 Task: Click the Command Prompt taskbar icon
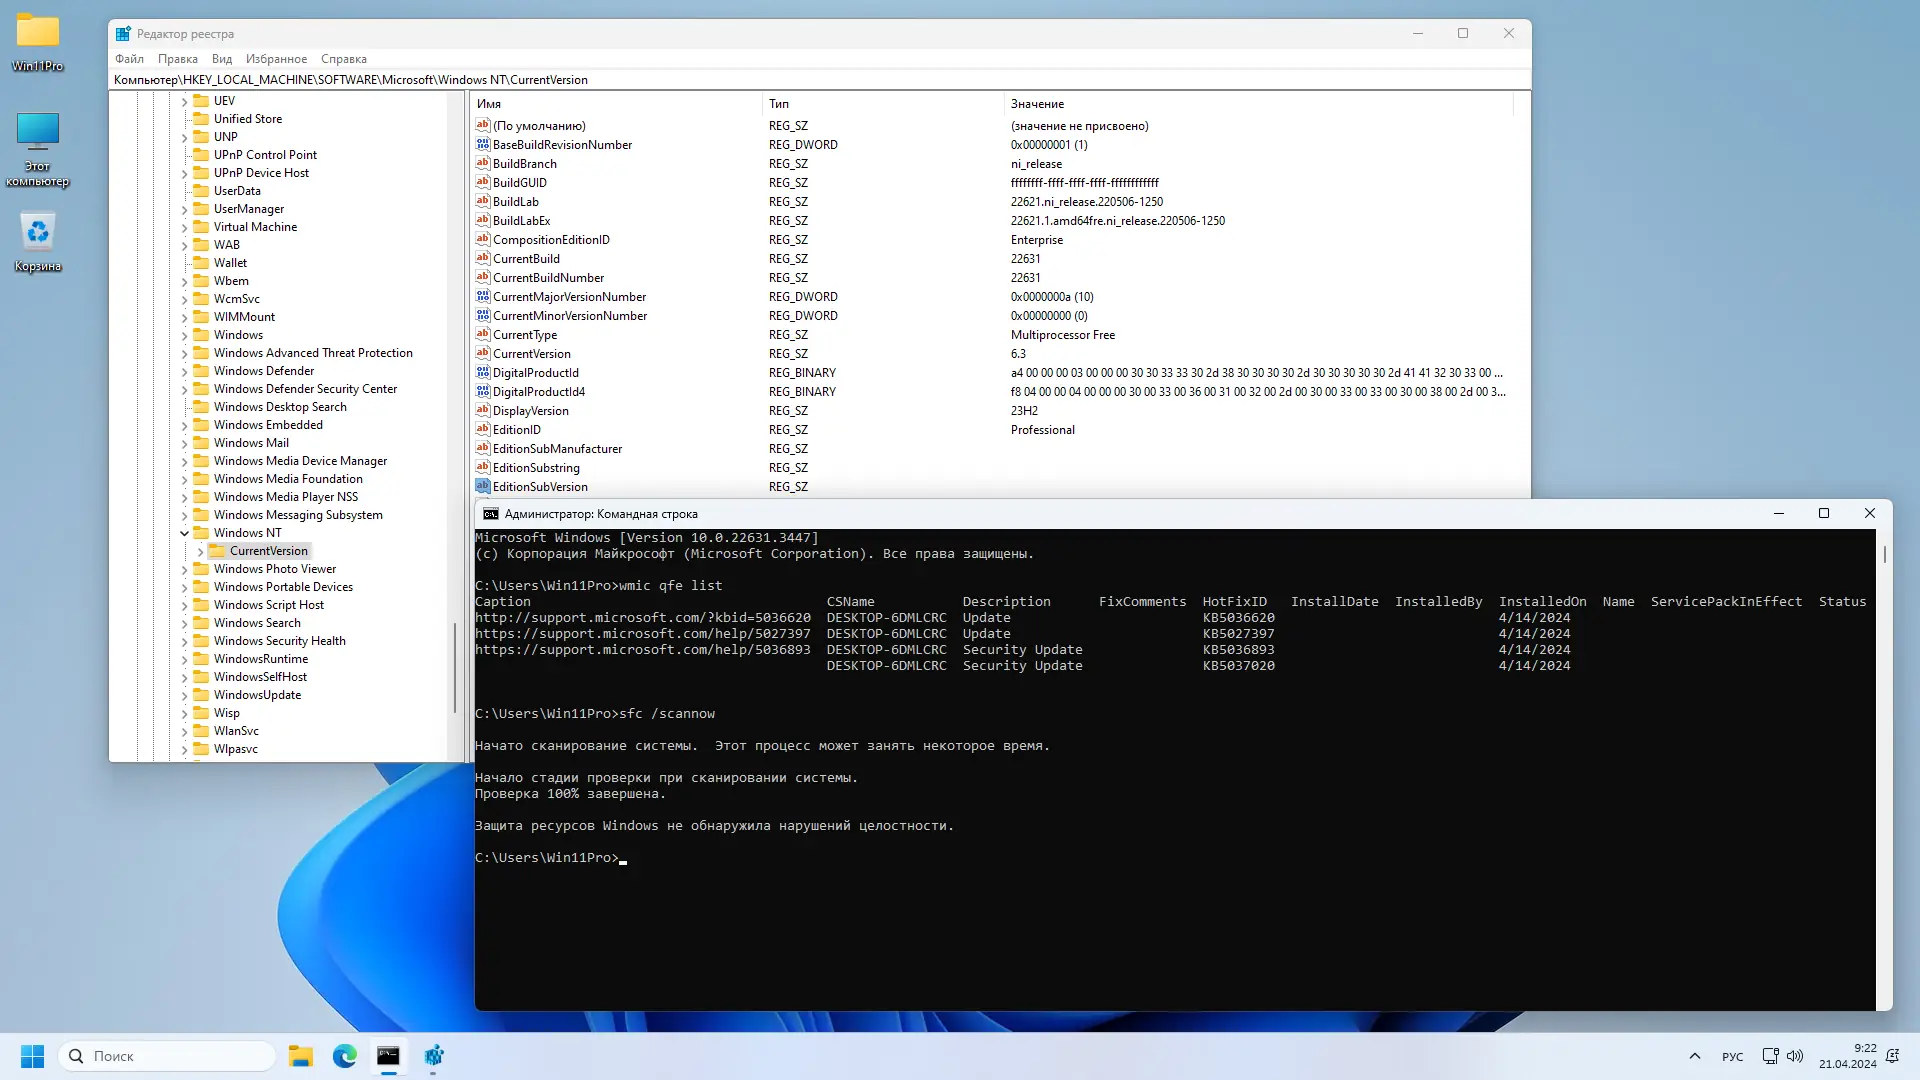point(388,1056)
